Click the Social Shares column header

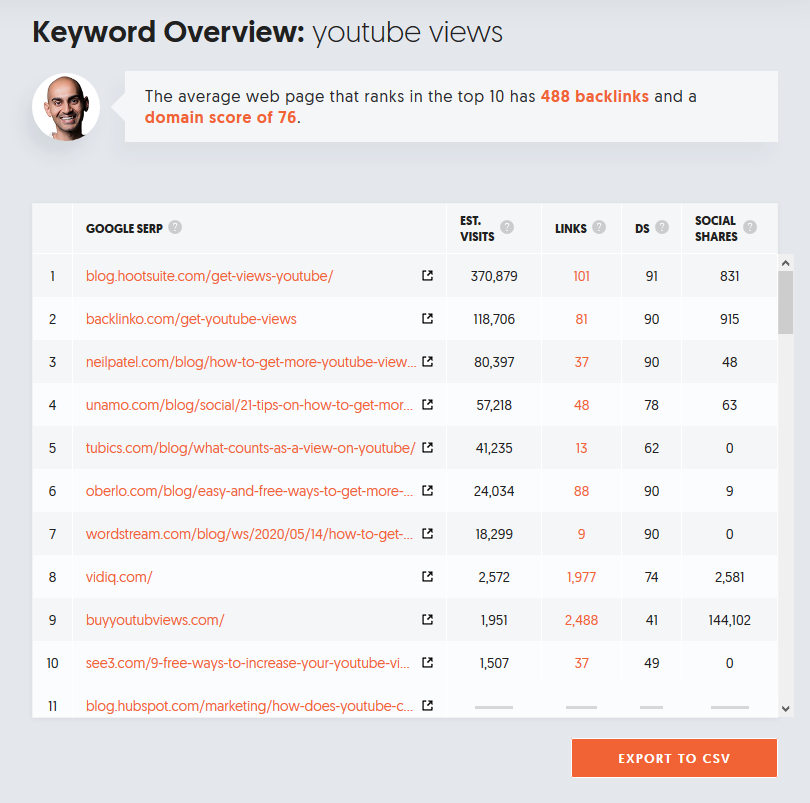[x=716, y=228]
